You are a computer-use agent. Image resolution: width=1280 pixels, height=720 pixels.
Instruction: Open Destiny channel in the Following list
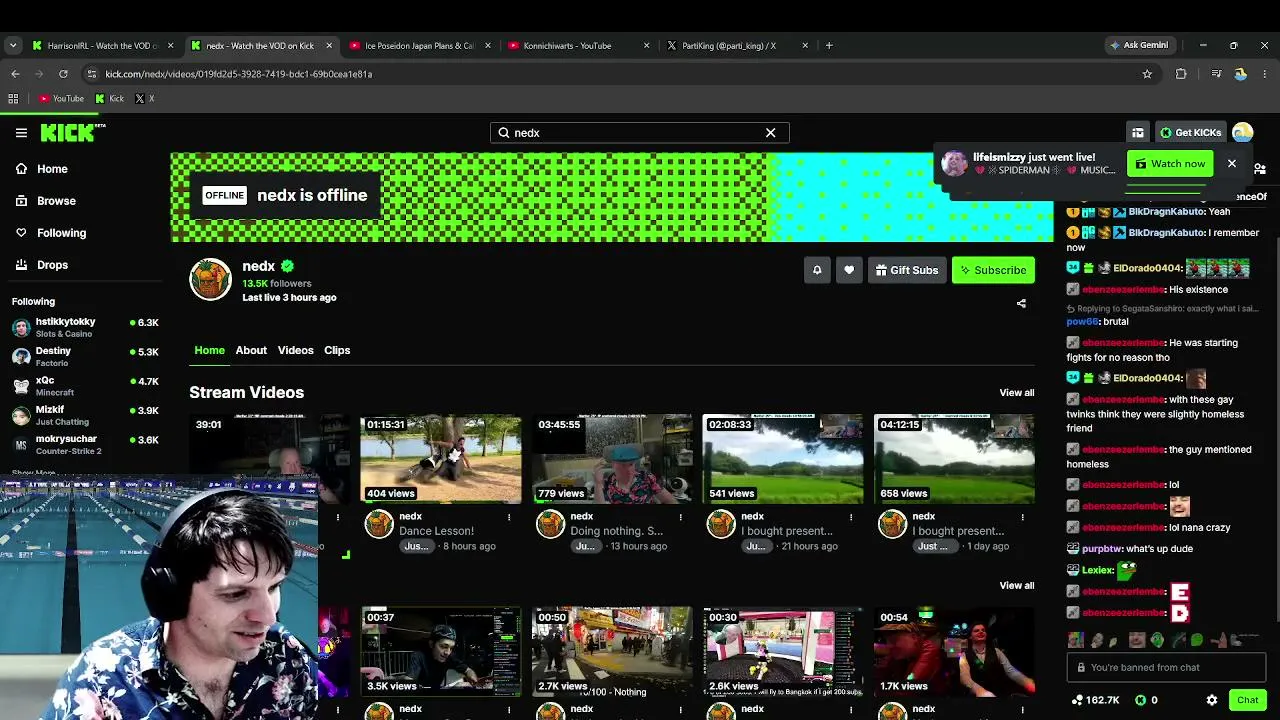(x=85, y=356)
